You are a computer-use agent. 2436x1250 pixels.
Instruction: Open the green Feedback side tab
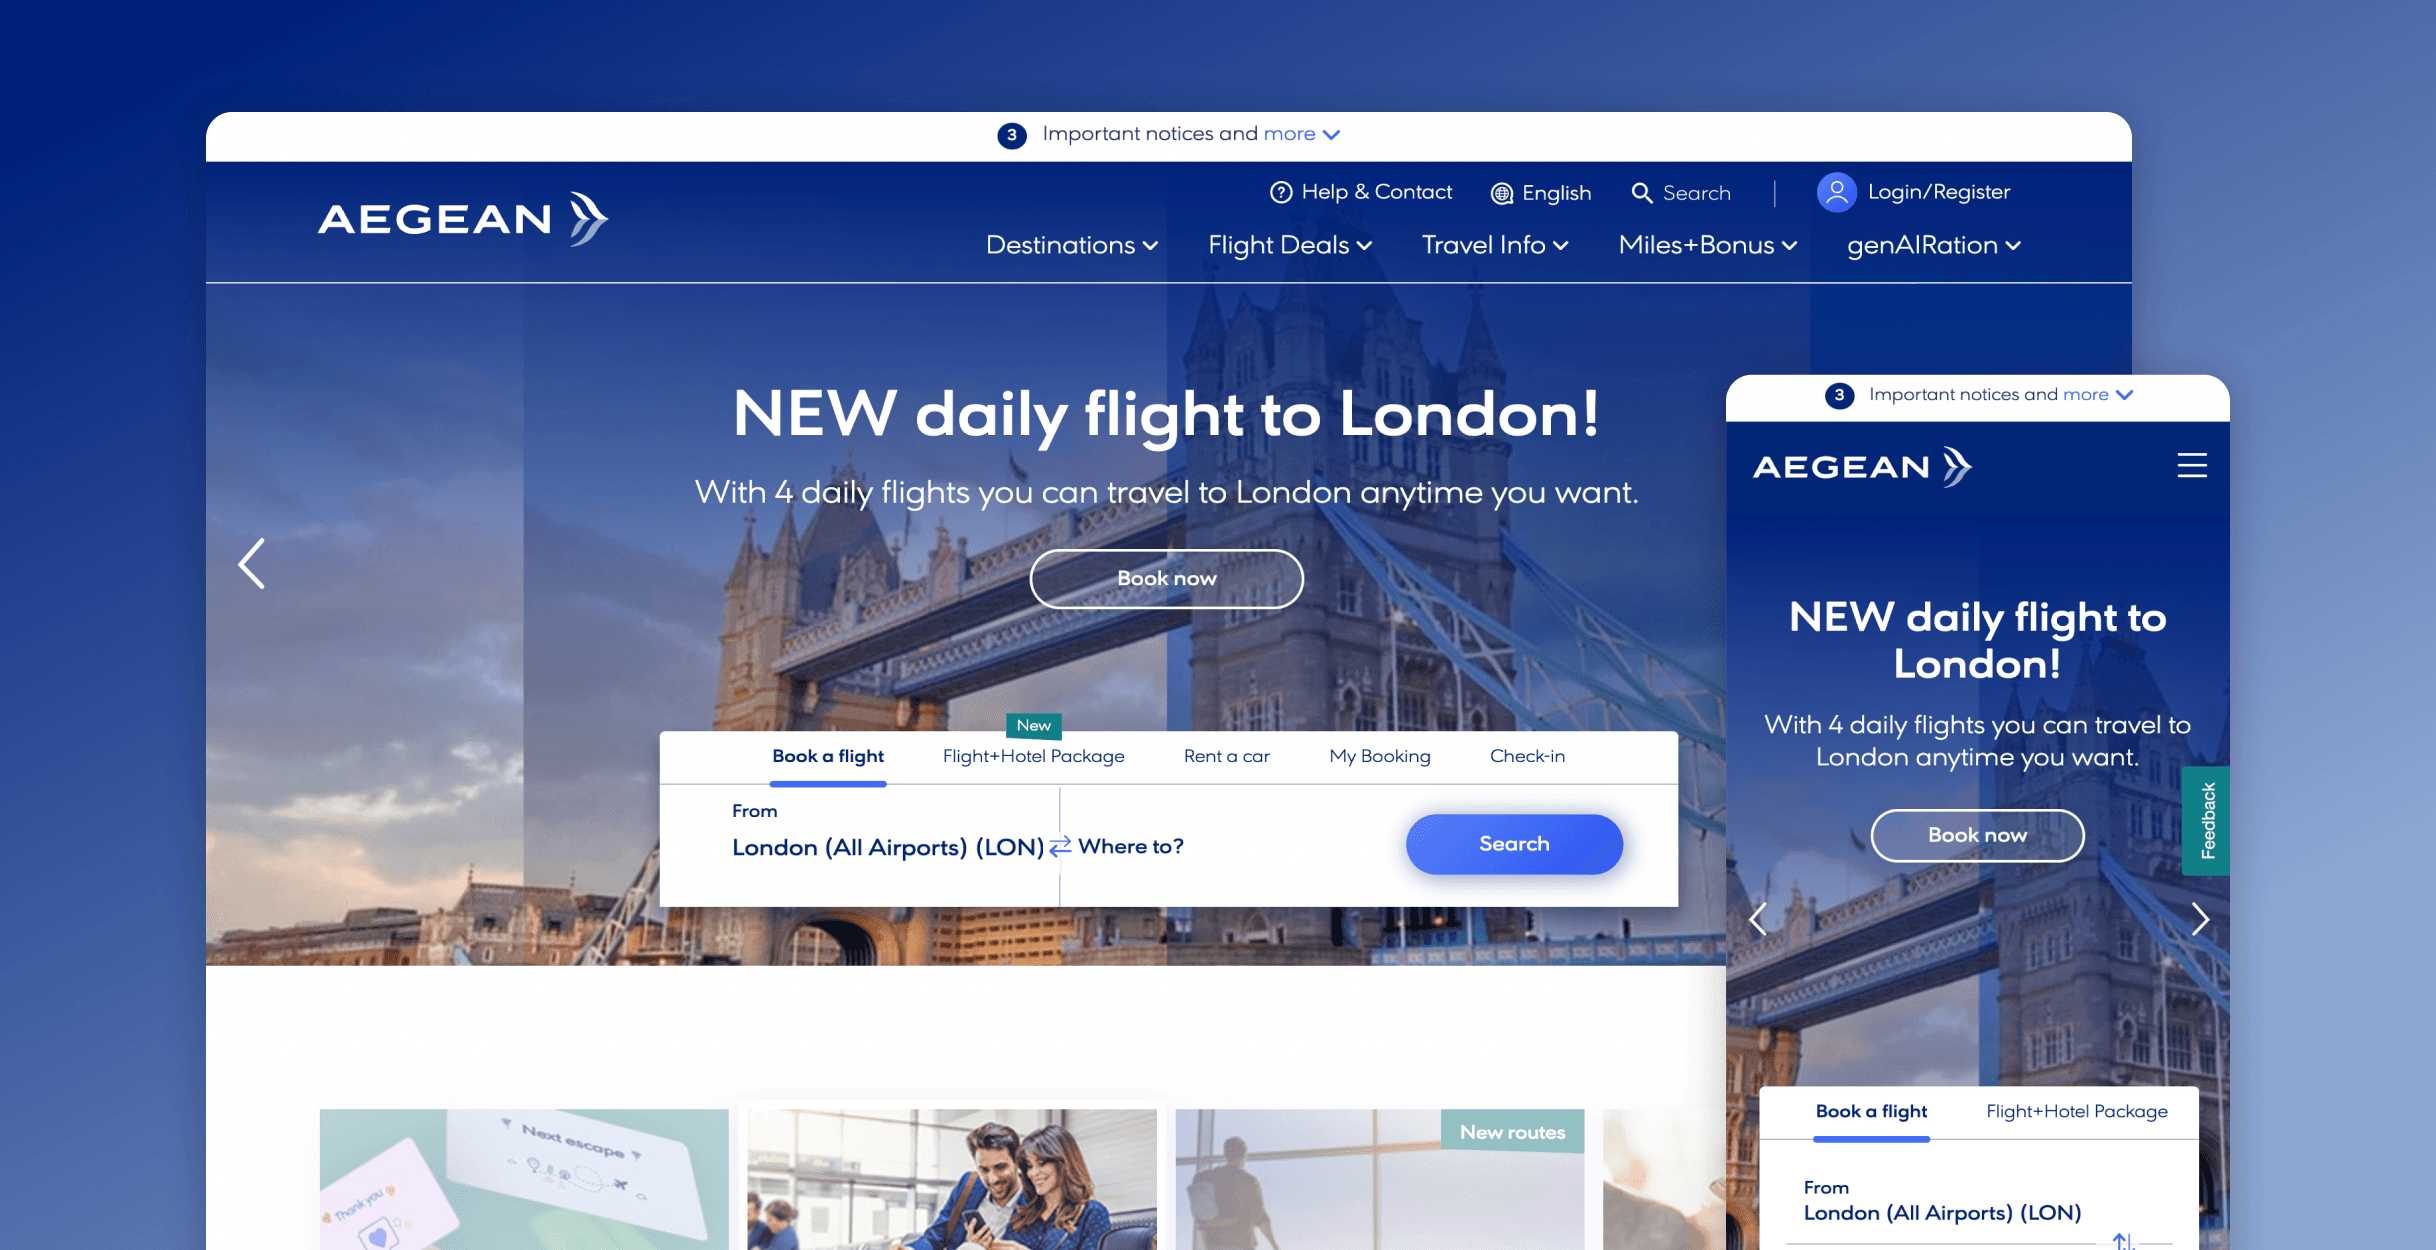coord(2206,821)
